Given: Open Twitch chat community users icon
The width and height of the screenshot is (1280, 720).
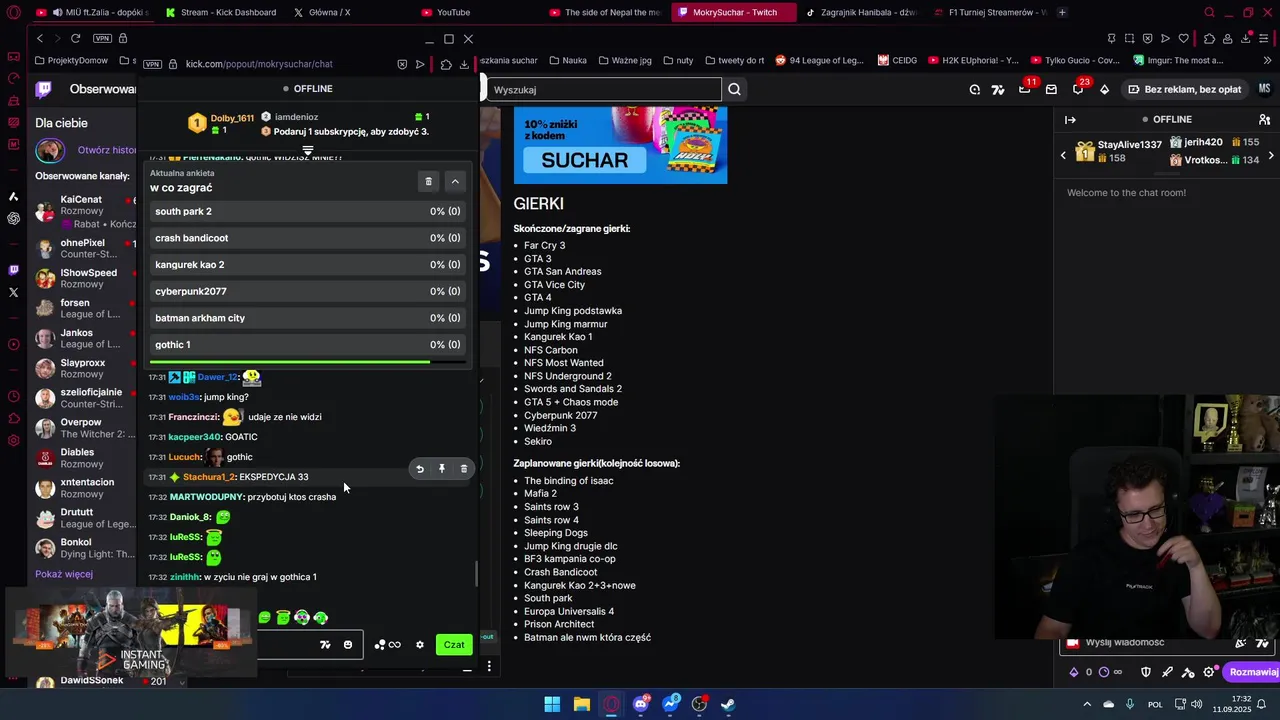Looking at the screenshot, I should tap(1265, 120).
